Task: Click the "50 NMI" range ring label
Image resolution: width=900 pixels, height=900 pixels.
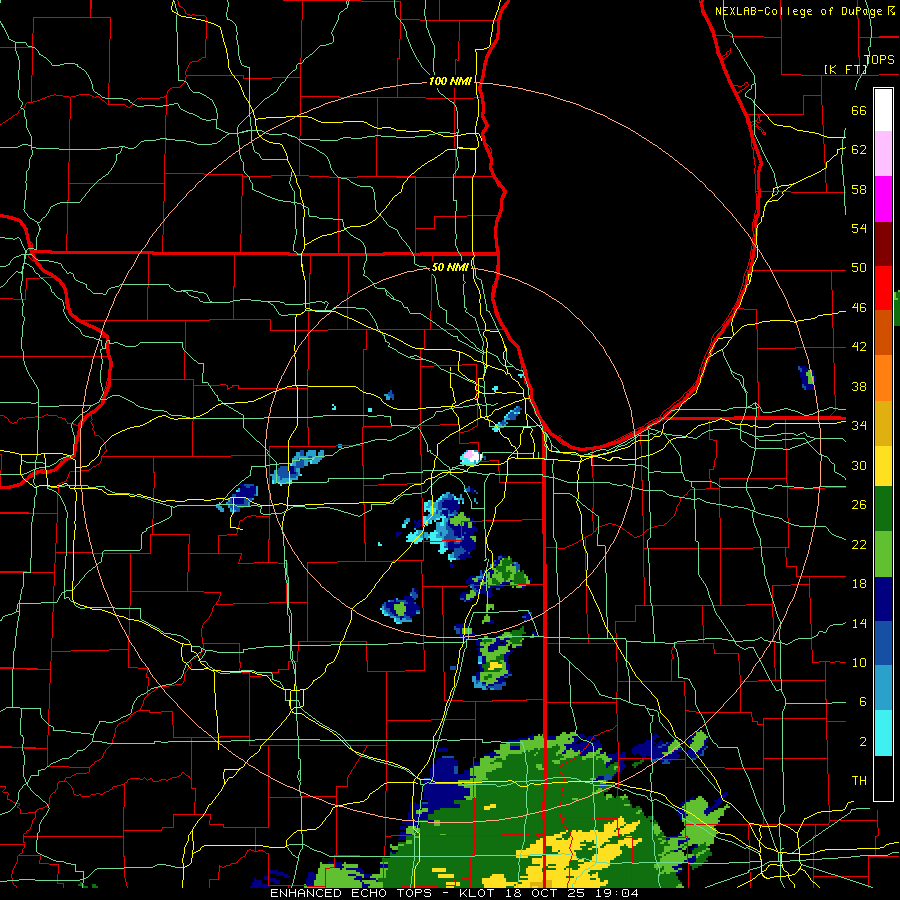Action: [x=450, y=267]
